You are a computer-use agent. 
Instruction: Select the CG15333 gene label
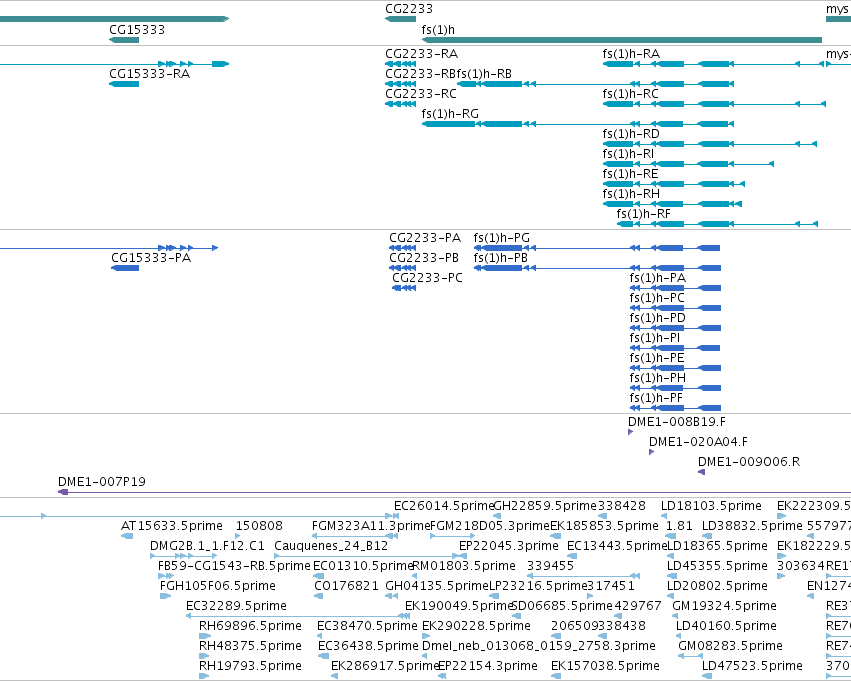[x=137, y=30]
